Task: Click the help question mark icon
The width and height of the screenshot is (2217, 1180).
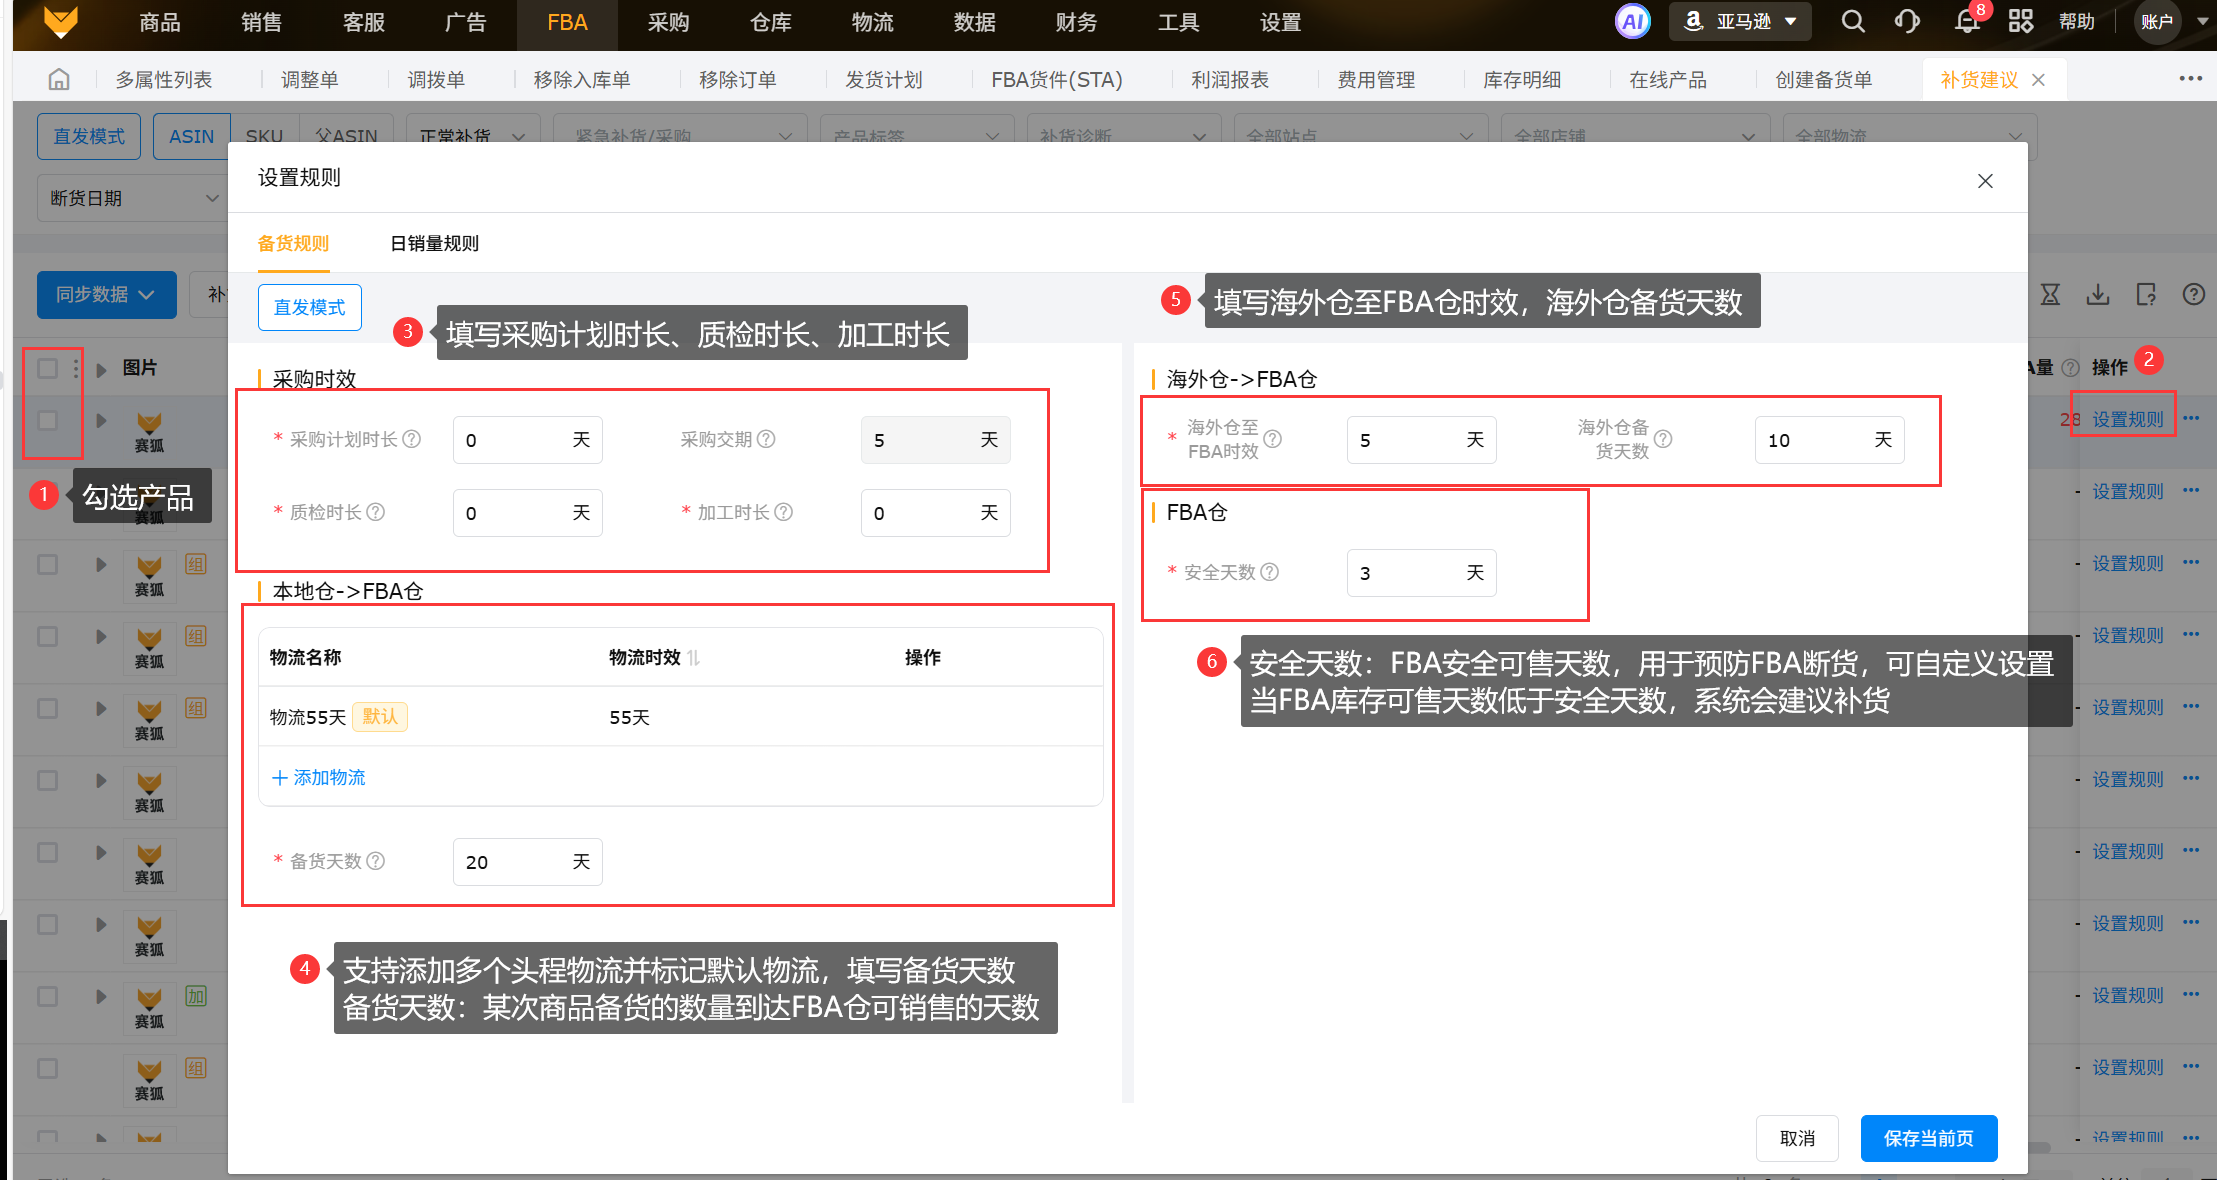Action: (2193, 294)
